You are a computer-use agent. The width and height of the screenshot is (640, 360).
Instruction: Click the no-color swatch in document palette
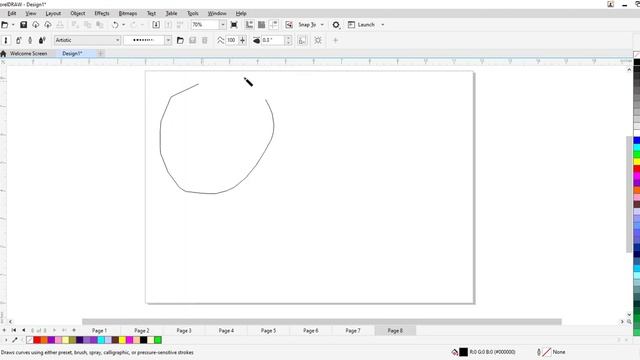pos(29,340)
